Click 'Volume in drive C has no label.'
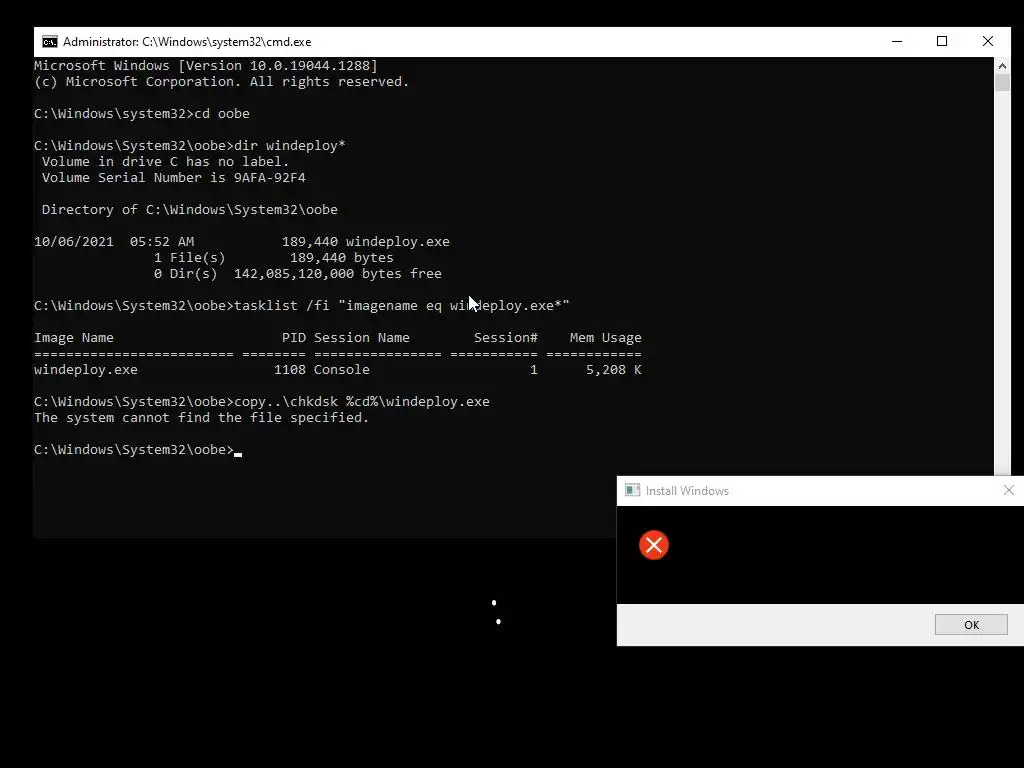1024x768 pixels. coord(165,161)
